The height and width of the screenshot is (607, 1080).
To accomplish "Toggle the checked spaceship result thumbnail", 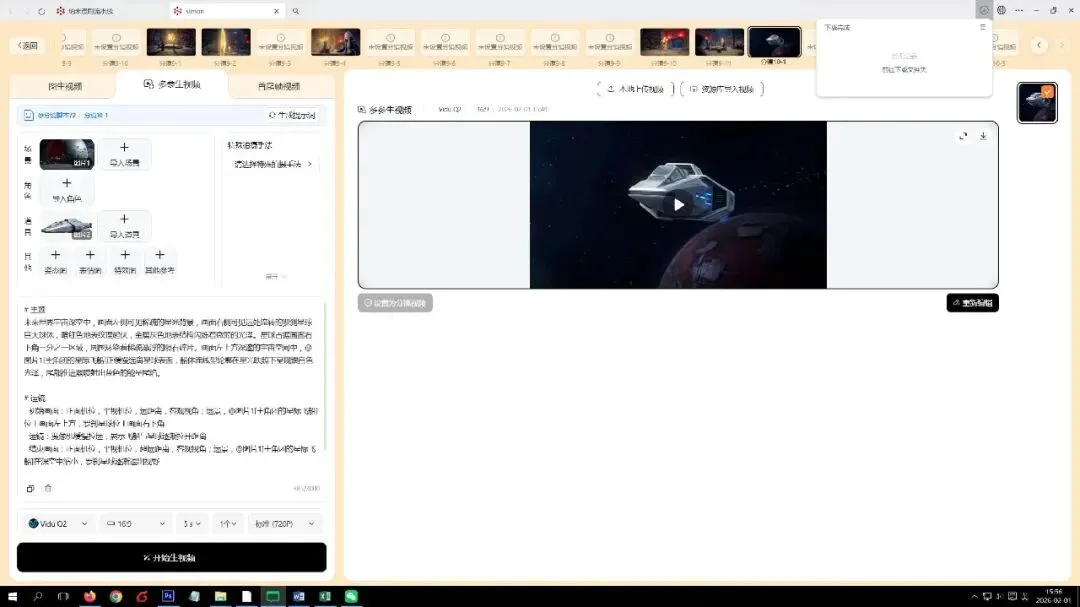I will tap(1037, 103).
